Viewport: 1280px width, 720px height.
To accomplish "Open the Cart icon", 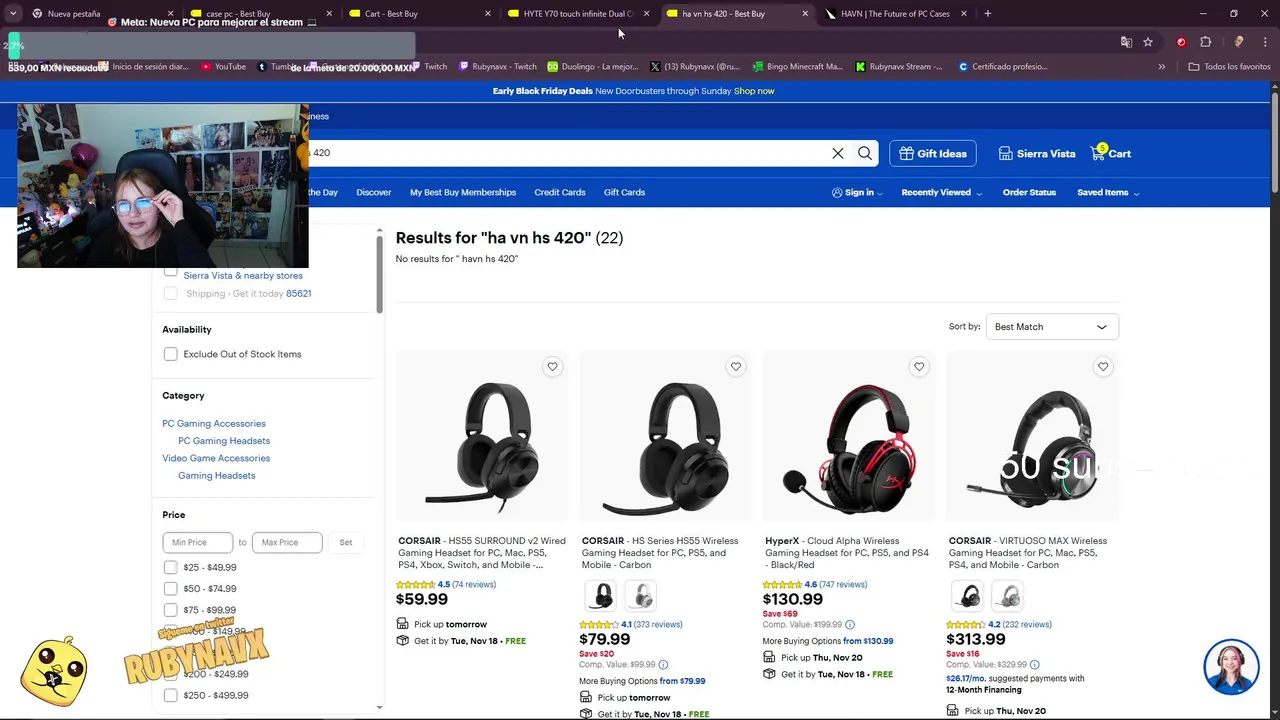I will point(1111,153).
